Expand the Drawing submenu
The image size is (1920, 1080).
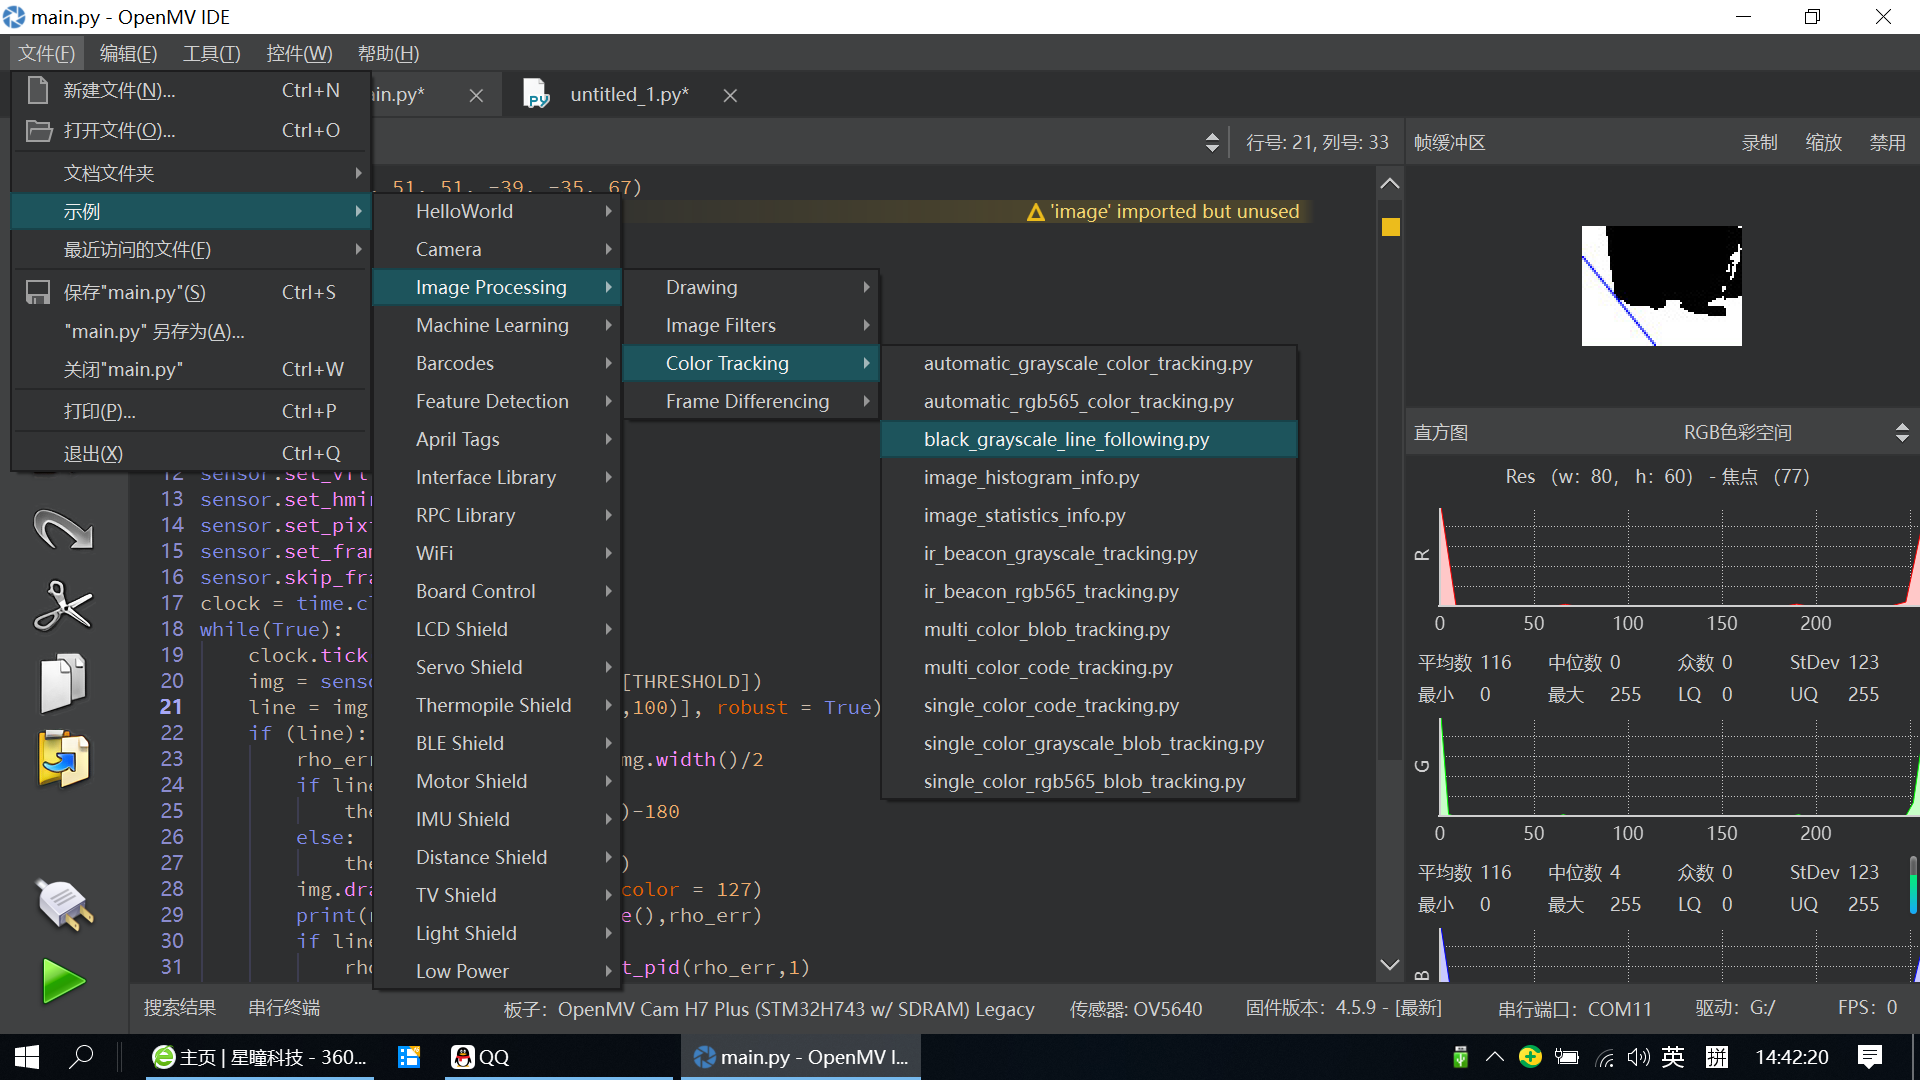coord(751,287)
